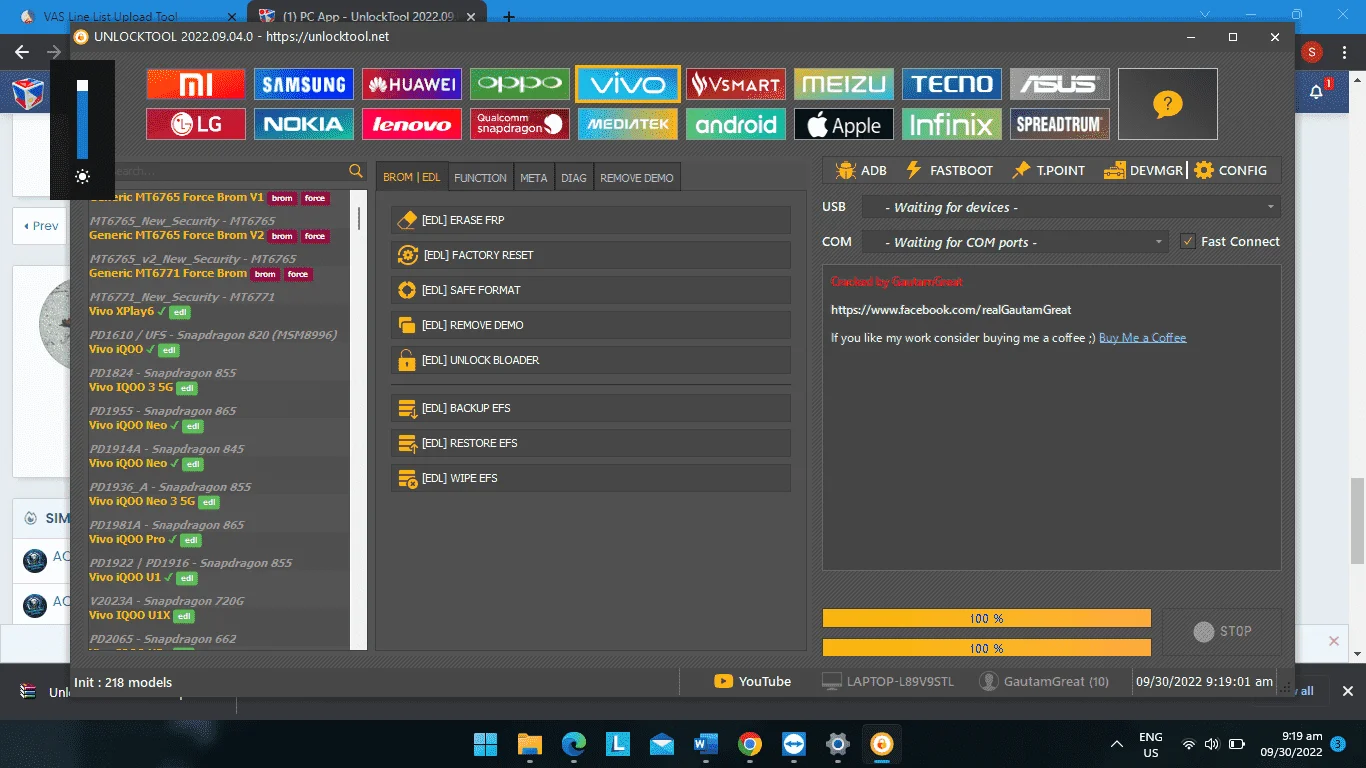Run [EDL] UNLOCK BLOADER
1366x768 pixels.
(x=590, y=360)
